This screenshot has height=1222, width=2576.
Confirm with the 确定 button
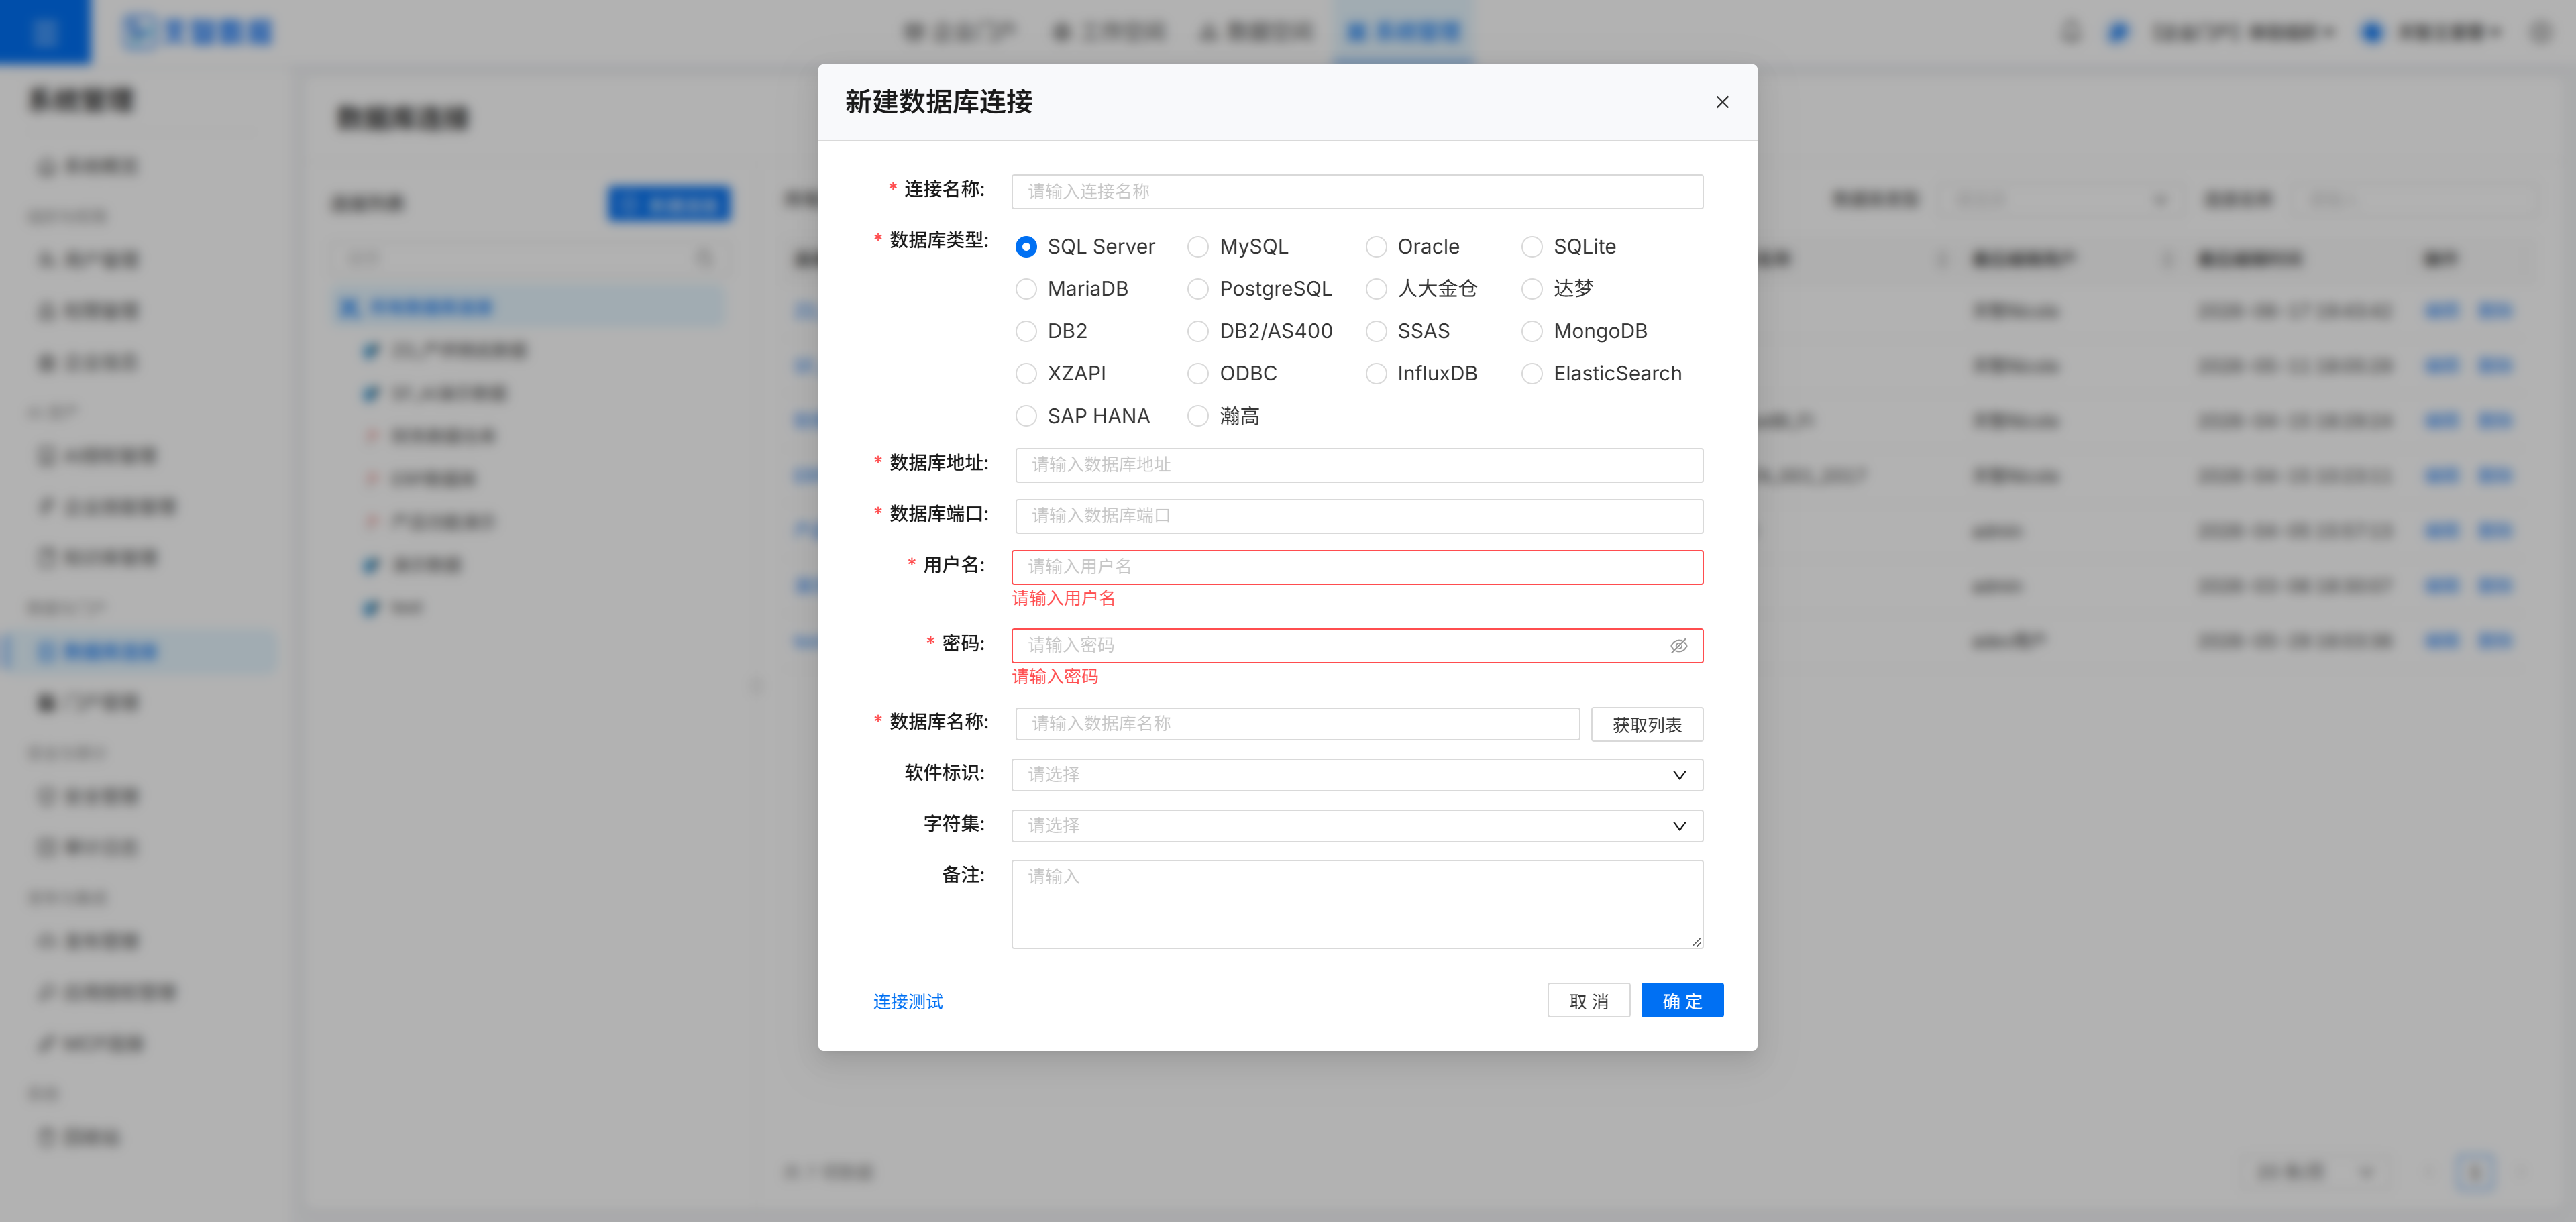tap(1682, 1001)
